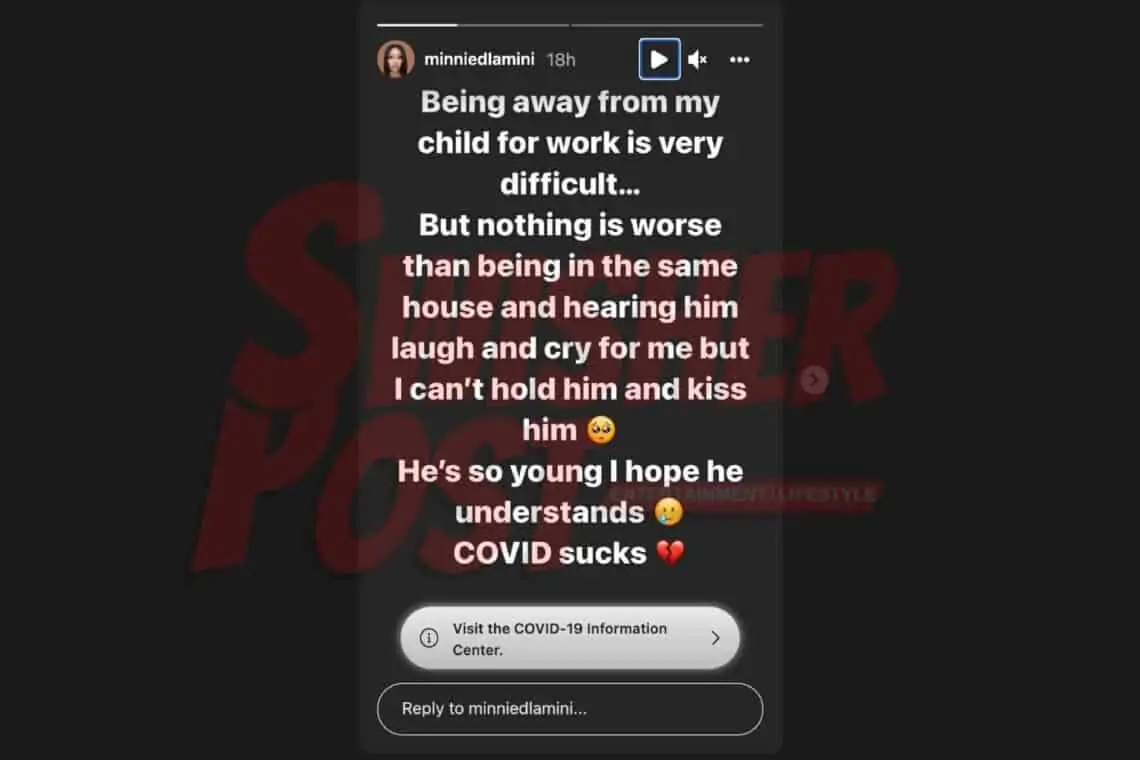Focus the Reply to minniedlamini field
Image resolution: width=1140 pixels, height=760 pixels.
click(x=570, y=708)
